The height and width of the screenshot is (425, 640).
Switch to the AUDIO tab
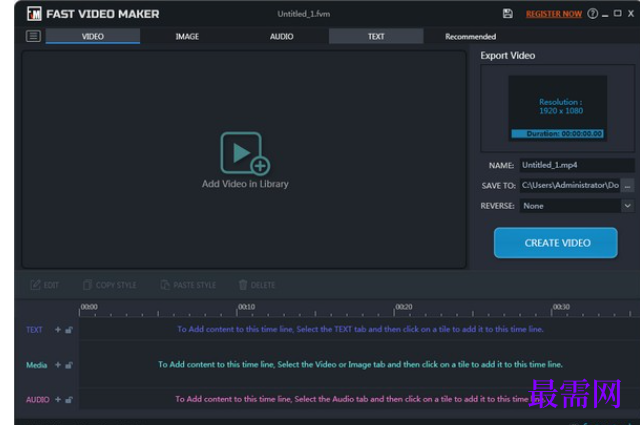point(282,36)
